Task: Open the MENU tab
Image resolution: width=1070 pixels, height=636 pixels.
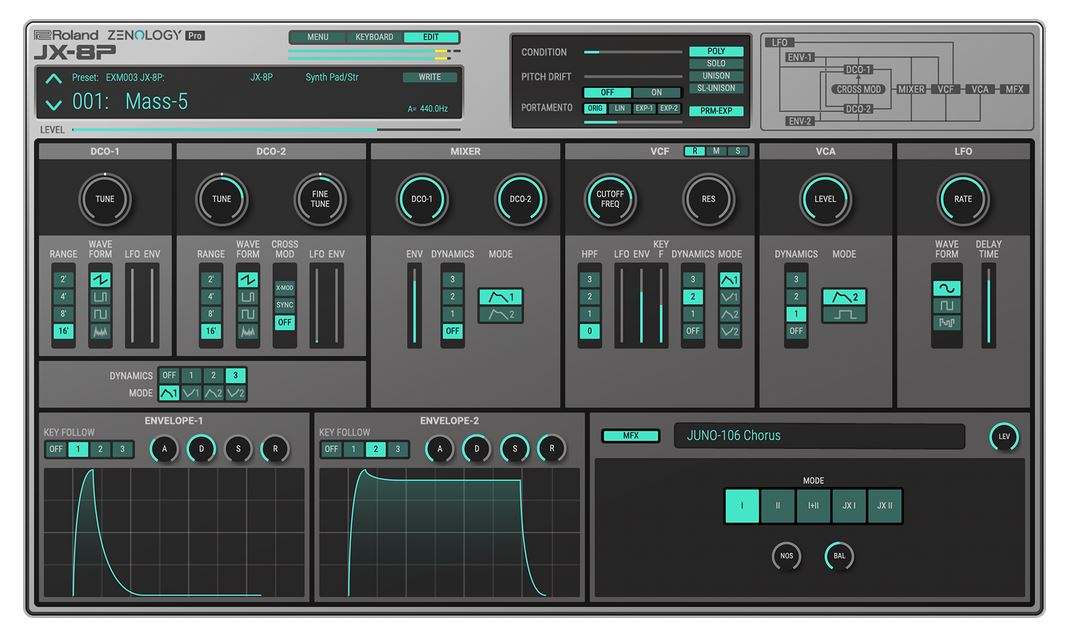Action: pos(318,37)
